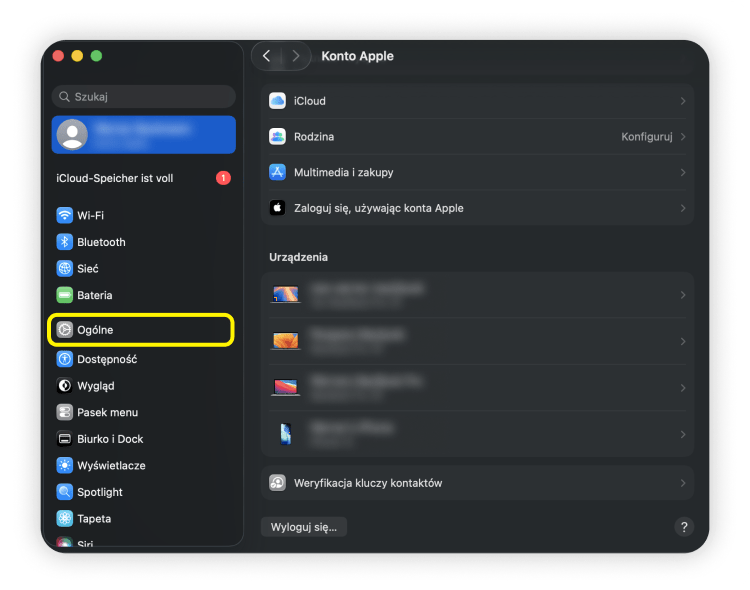Expand the Rodzina row chevron
Viewport: 750px width, 590px height.
tap(683, 136)
